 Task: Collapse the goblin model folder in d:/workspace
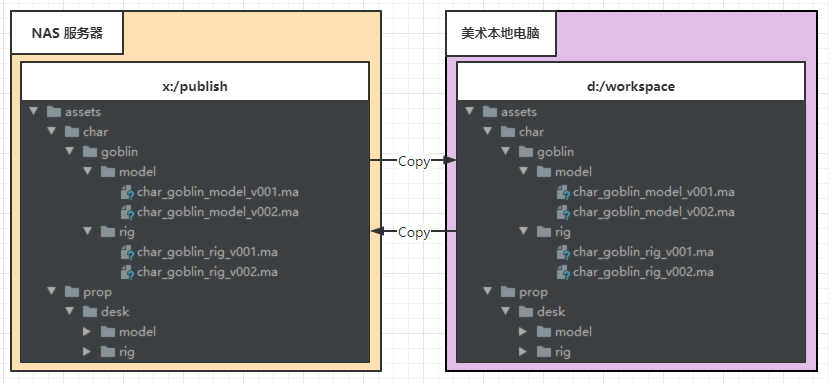[523, 171]
